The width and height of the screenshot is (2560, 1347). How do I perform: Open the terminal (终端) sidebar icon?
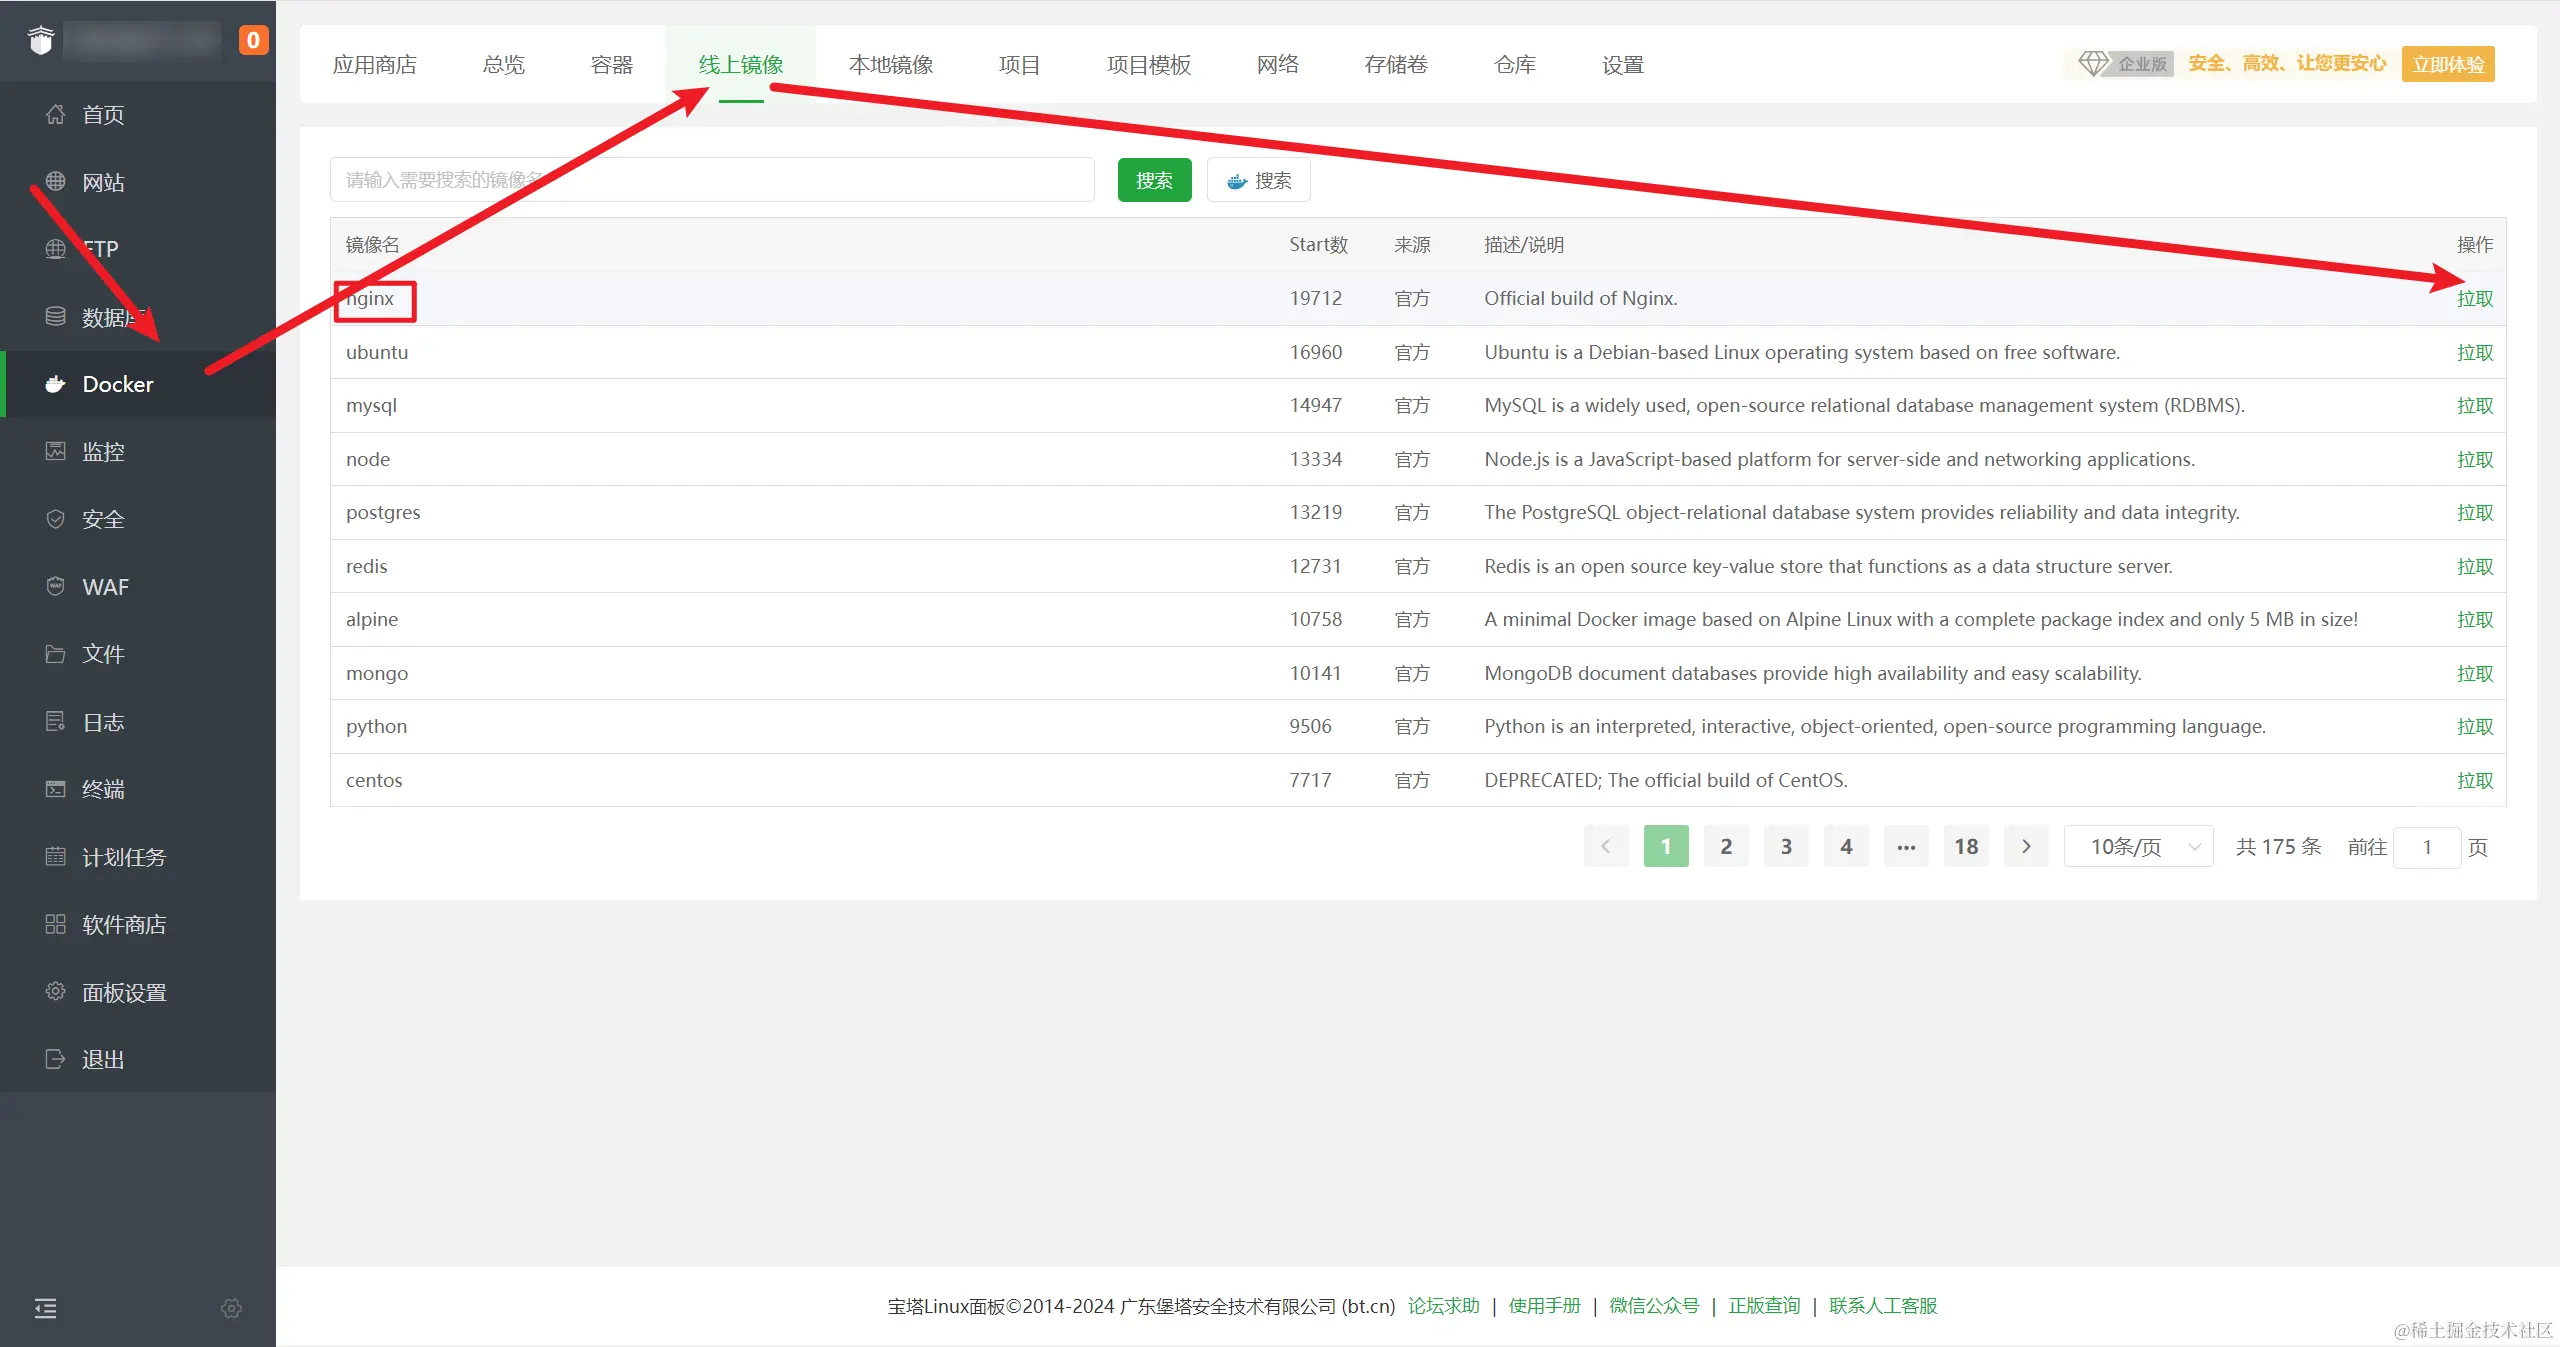pyautogui.click(x=55, y=789)
